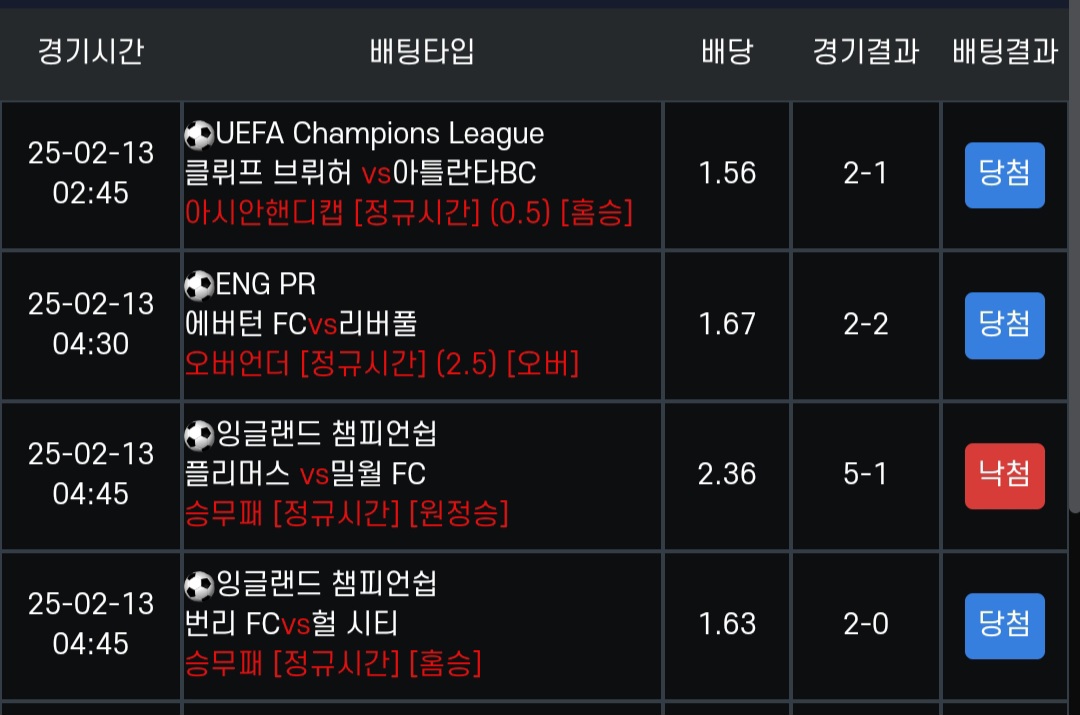Click the 오버언더 (2.5) 오버 bet type
The height and width of the screenshot is (715, 1080).
click(x=382, y=364)
